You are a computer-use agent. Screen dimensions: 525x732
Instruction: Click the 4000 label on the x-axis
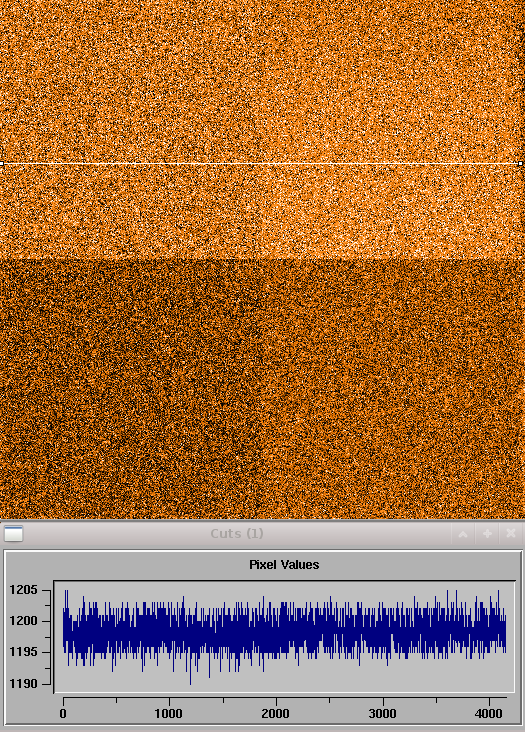(x=489, y=714)
